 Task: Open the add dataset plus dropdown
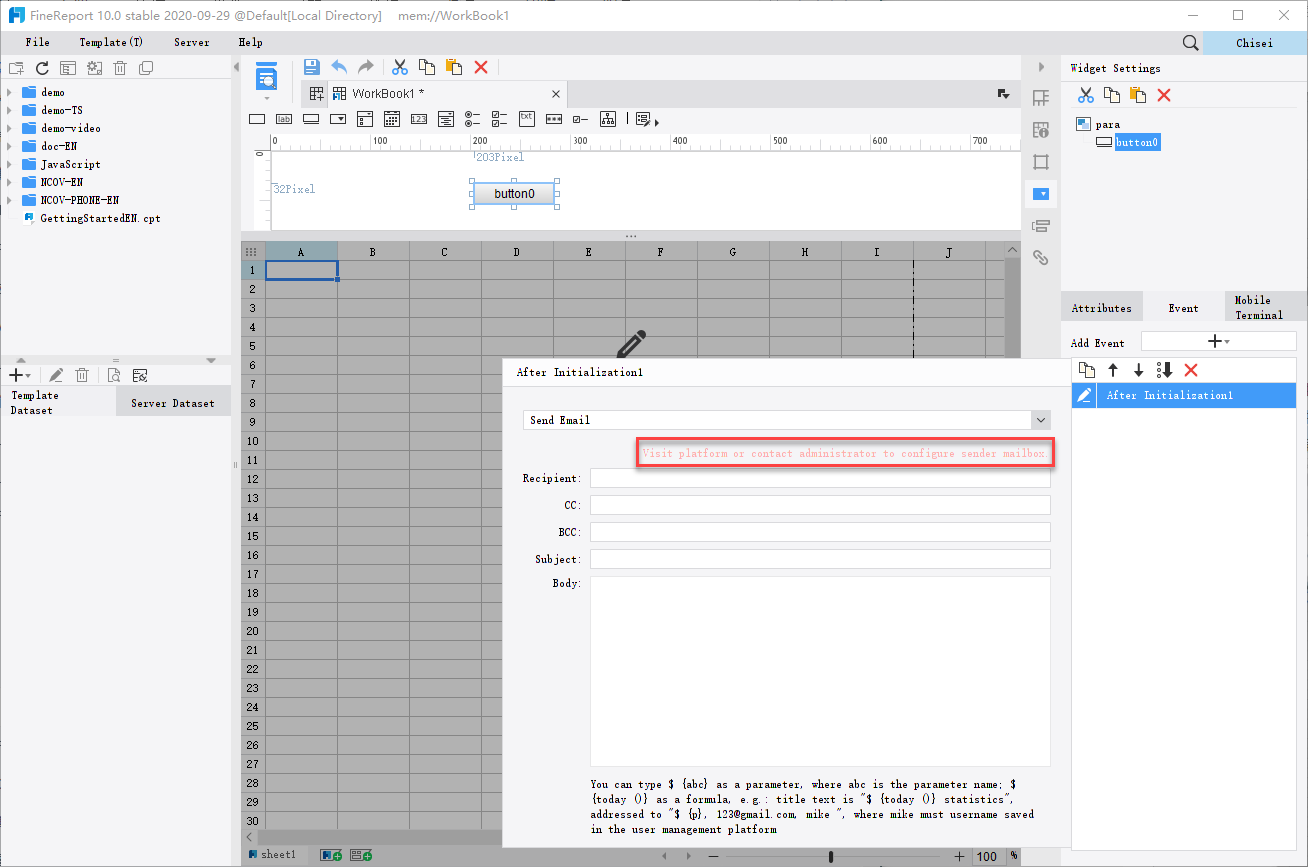[20, 375]
